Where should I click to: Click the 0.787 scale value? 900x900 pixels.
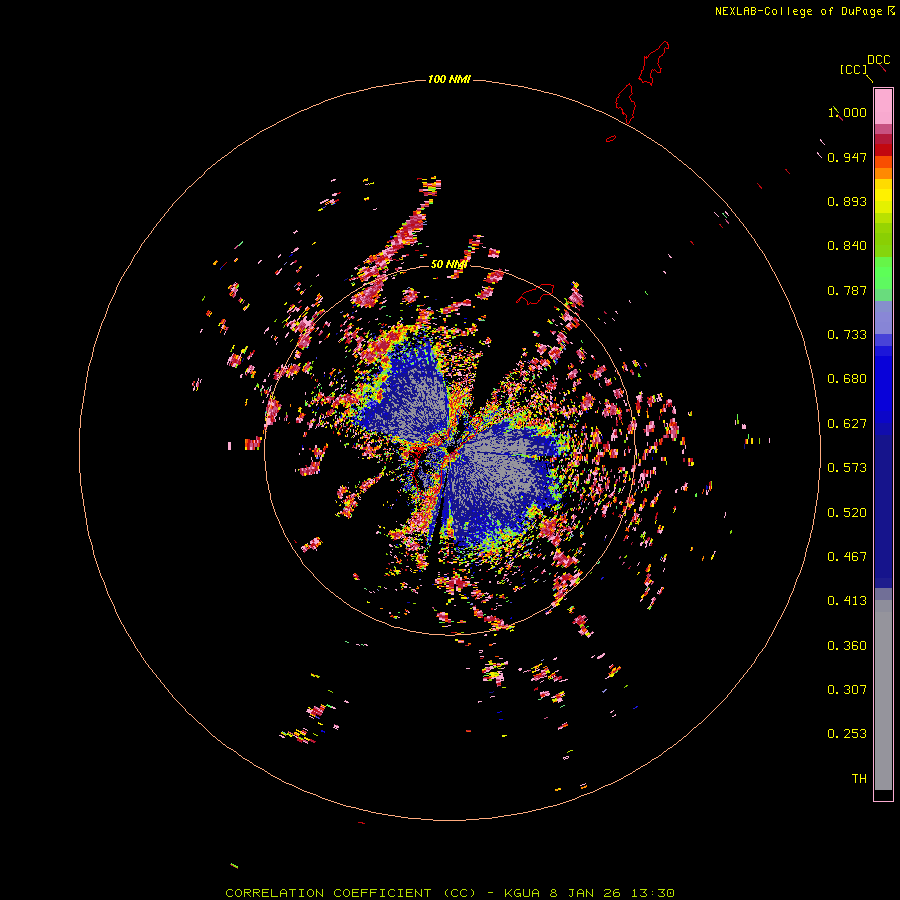(847, 290)
